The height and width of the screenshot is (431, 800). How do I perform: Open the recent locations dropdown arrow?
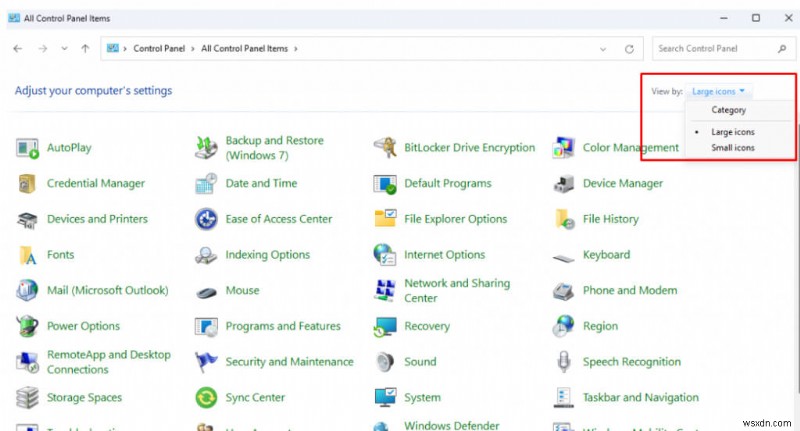64,48
